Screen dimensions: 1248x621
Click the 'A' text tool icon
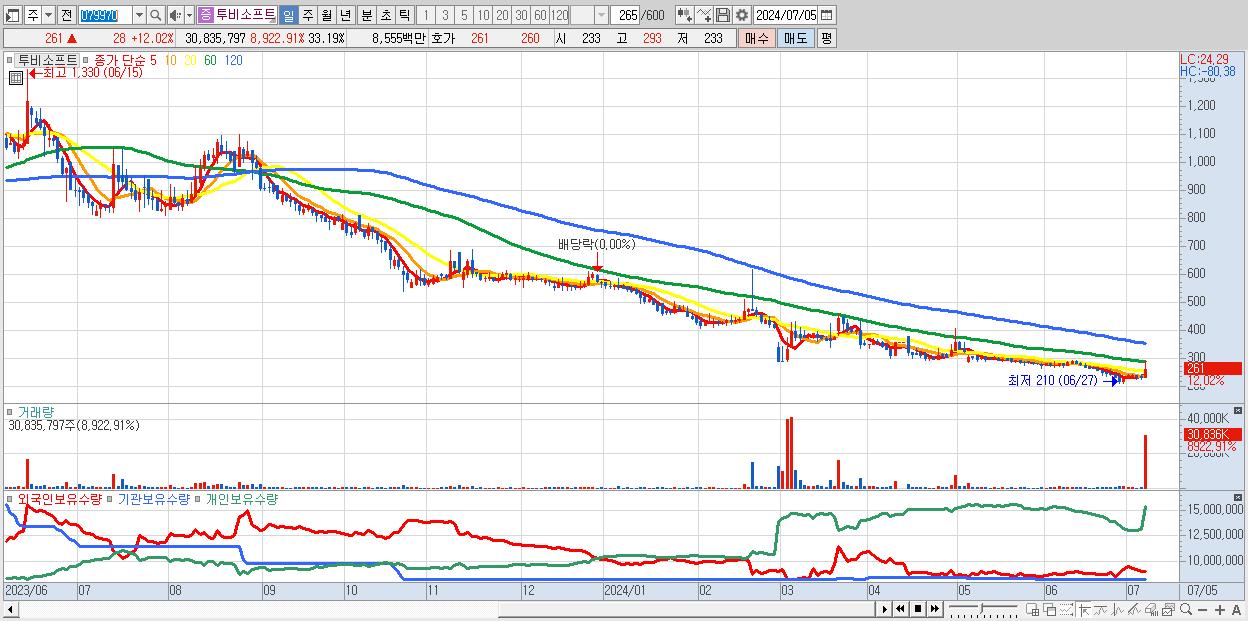(1237, 609)
